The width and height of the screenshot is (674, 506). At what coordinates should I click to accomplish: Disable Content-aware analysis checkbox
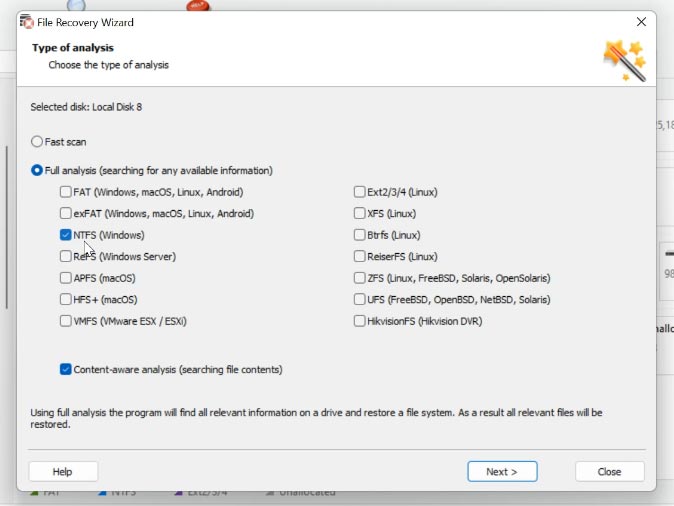65,369
